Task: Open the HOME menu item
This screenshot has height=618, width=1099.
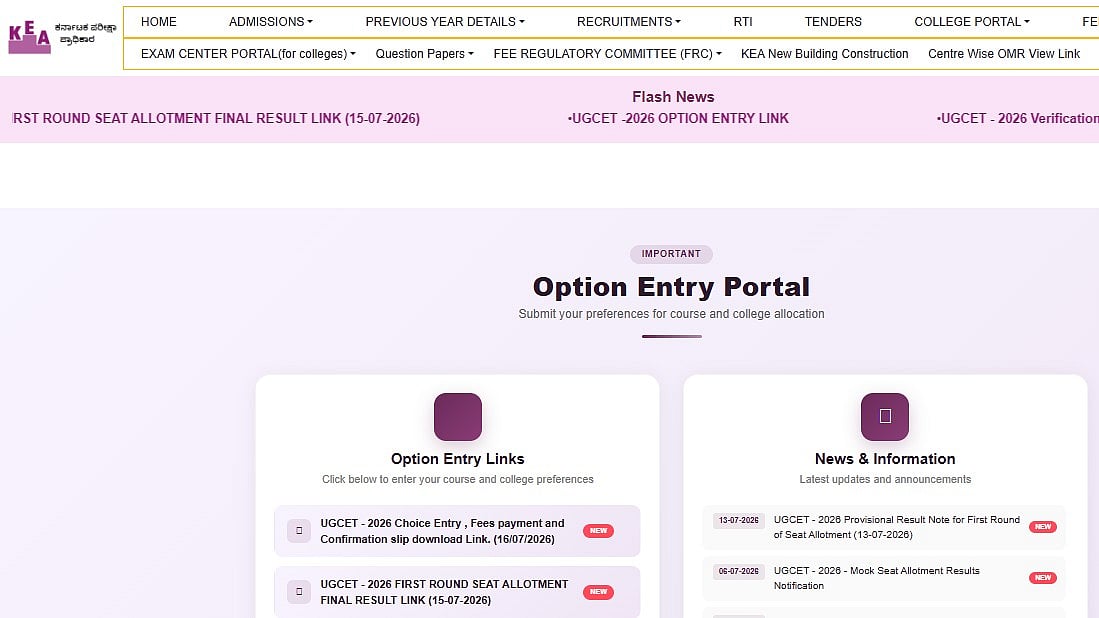Action: (x=158, y=22)
